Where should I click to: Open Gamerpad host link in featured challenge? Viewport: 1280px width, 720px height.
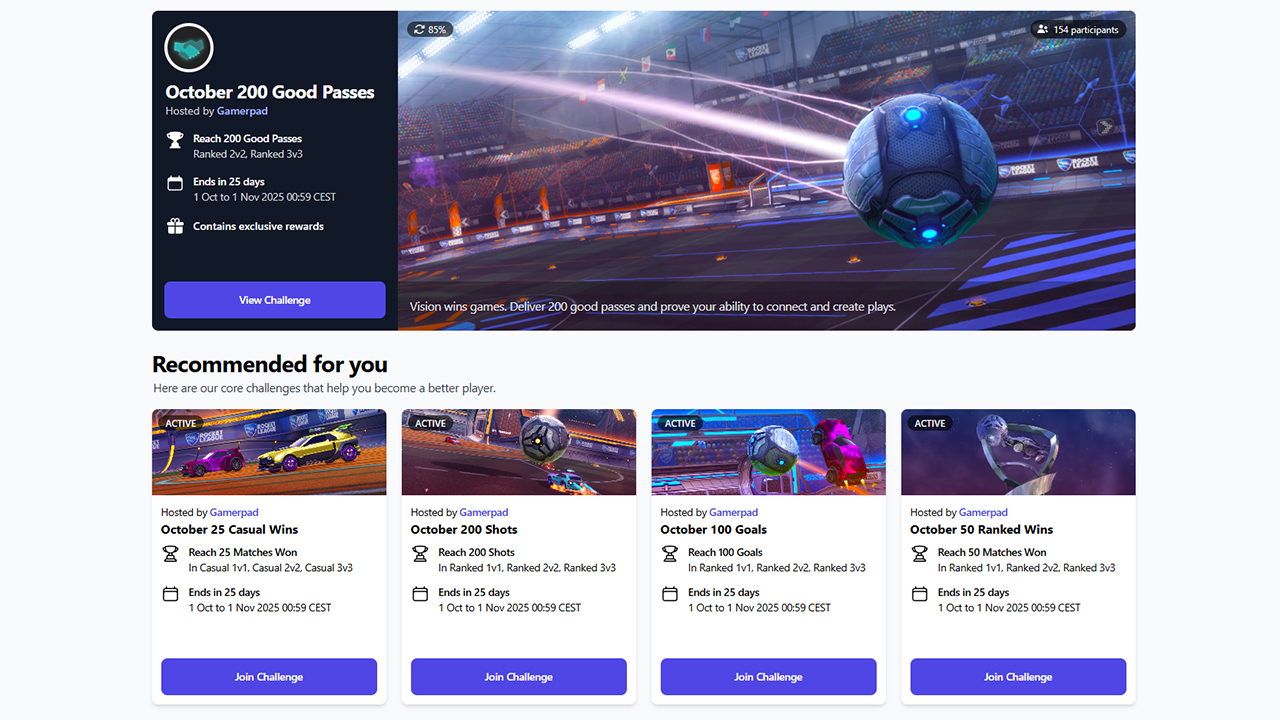[x=242, y=111]
